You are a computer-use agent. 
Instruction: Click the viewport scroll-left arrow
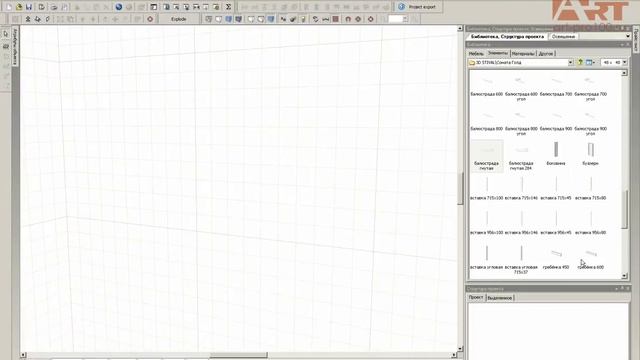click(x=23, y=355)
